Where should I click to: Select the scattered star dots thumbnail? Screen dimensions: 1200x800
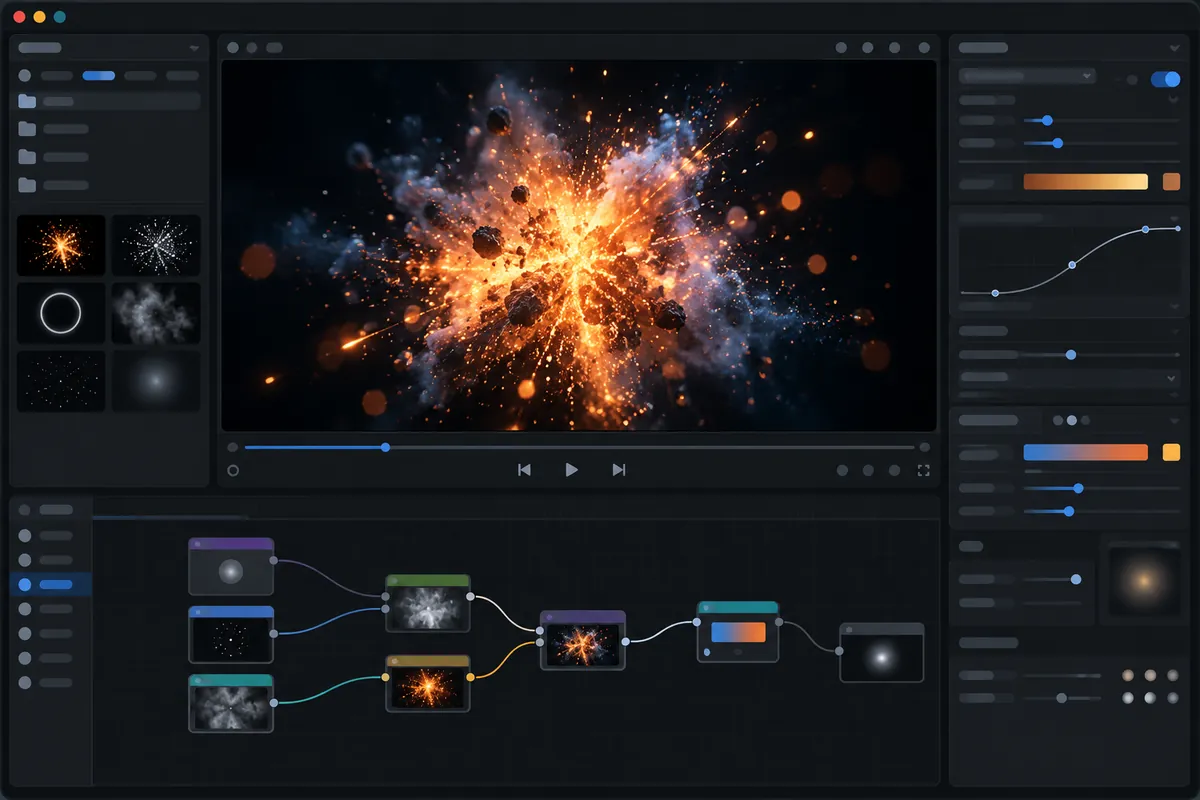[x=61, y=380]
